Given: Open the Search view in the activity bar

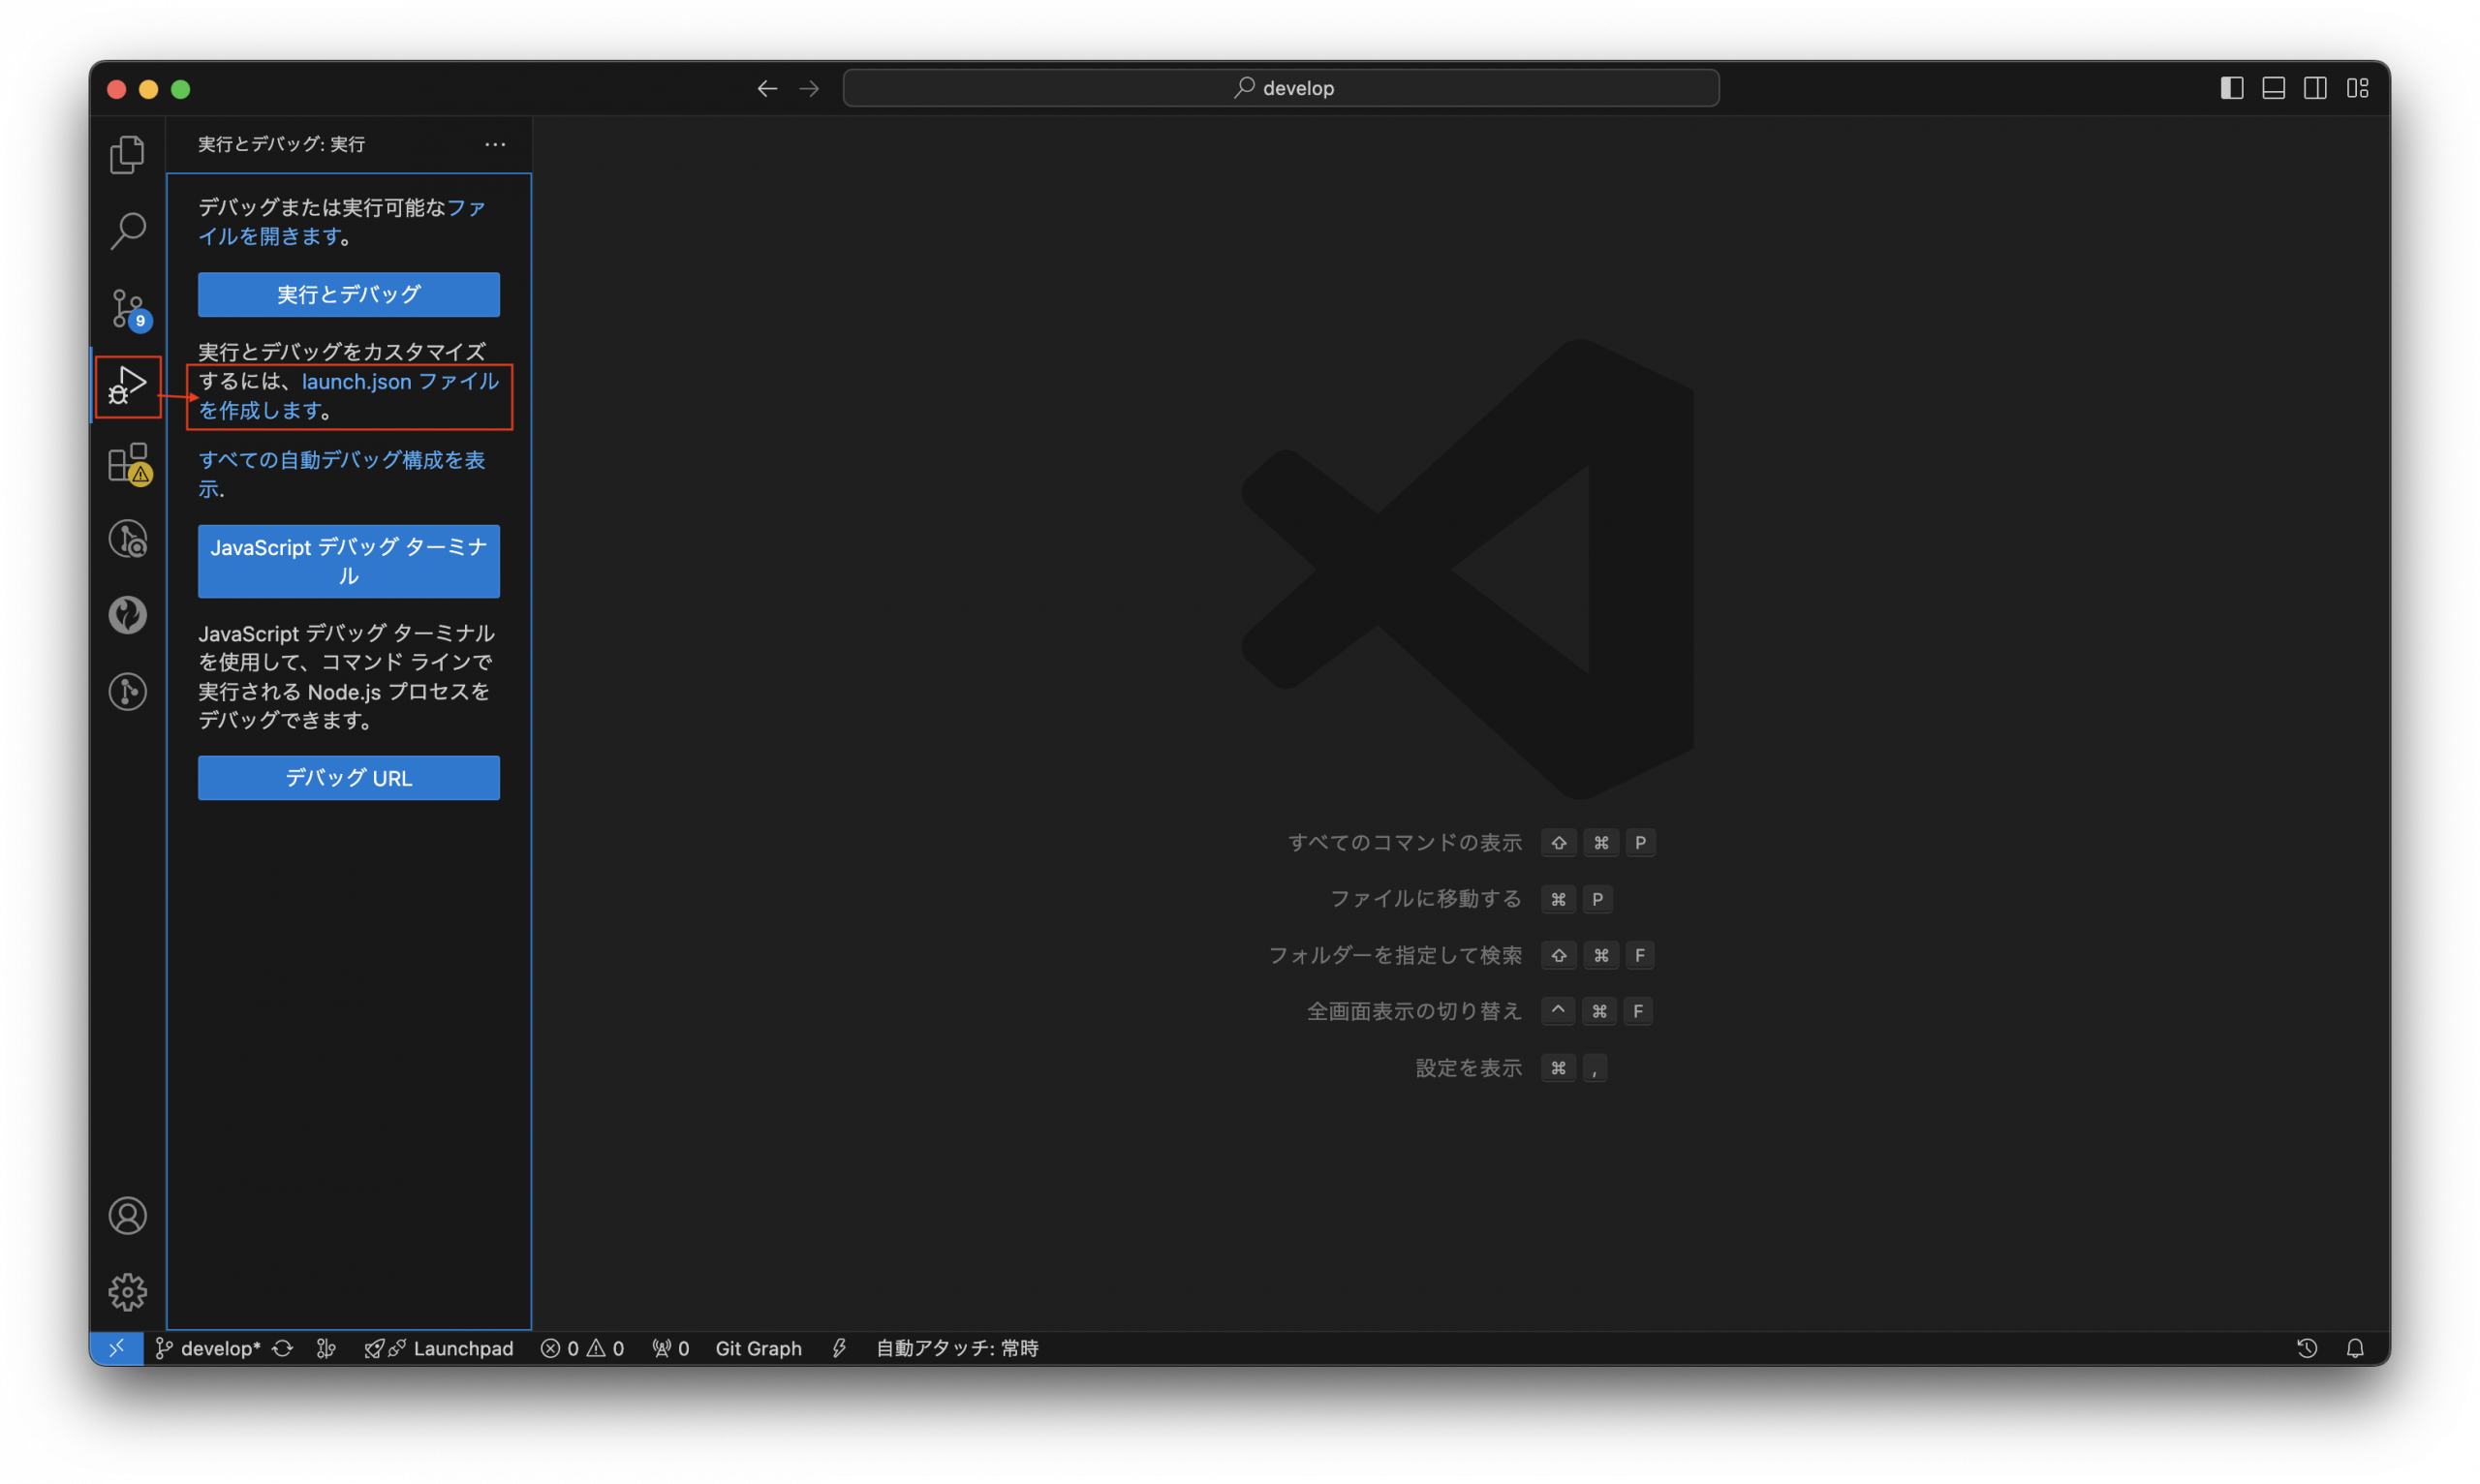Looking at the screenshot, I should (127, 231).
